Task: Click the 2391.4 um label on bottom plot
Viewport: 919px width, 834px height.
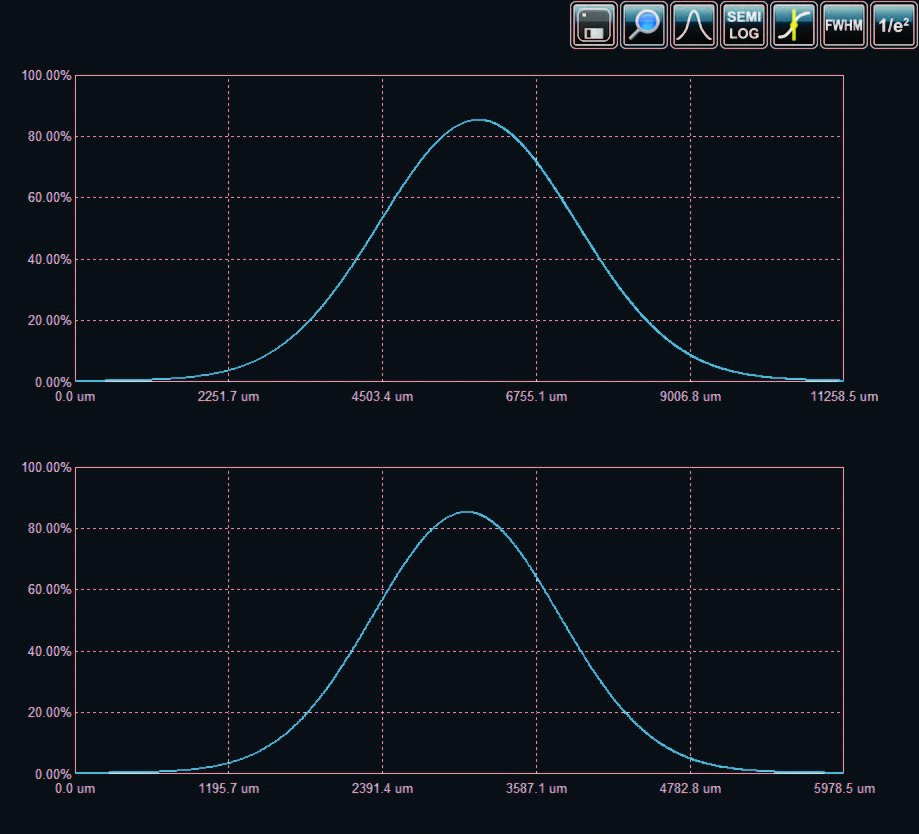Action: [382, 789]
